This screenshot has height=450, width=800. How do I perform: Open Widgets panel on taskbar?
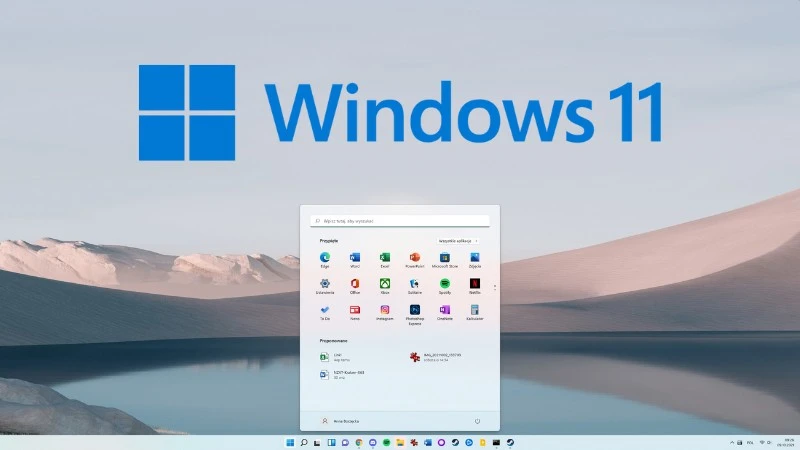coord(331,442)
